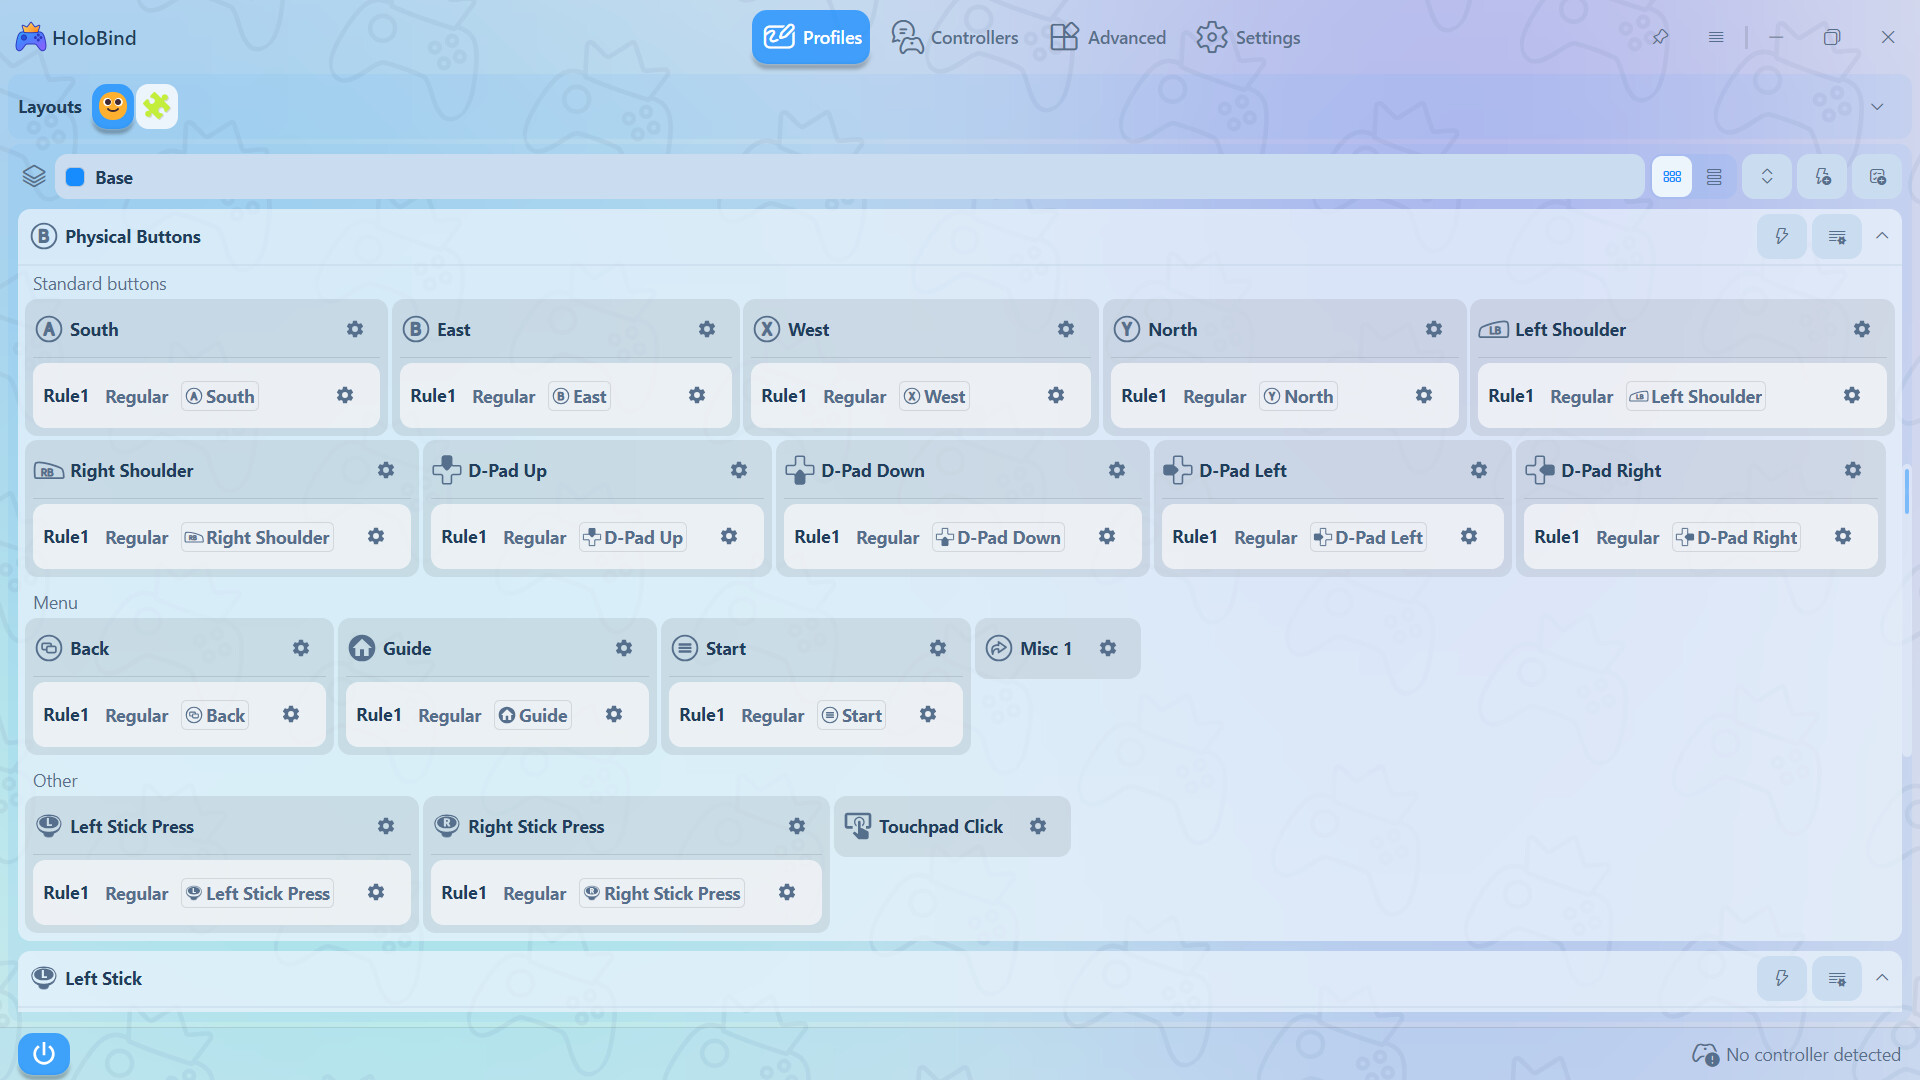
Task: Click the D-Pad Down mapping chip
Action: 998,537
